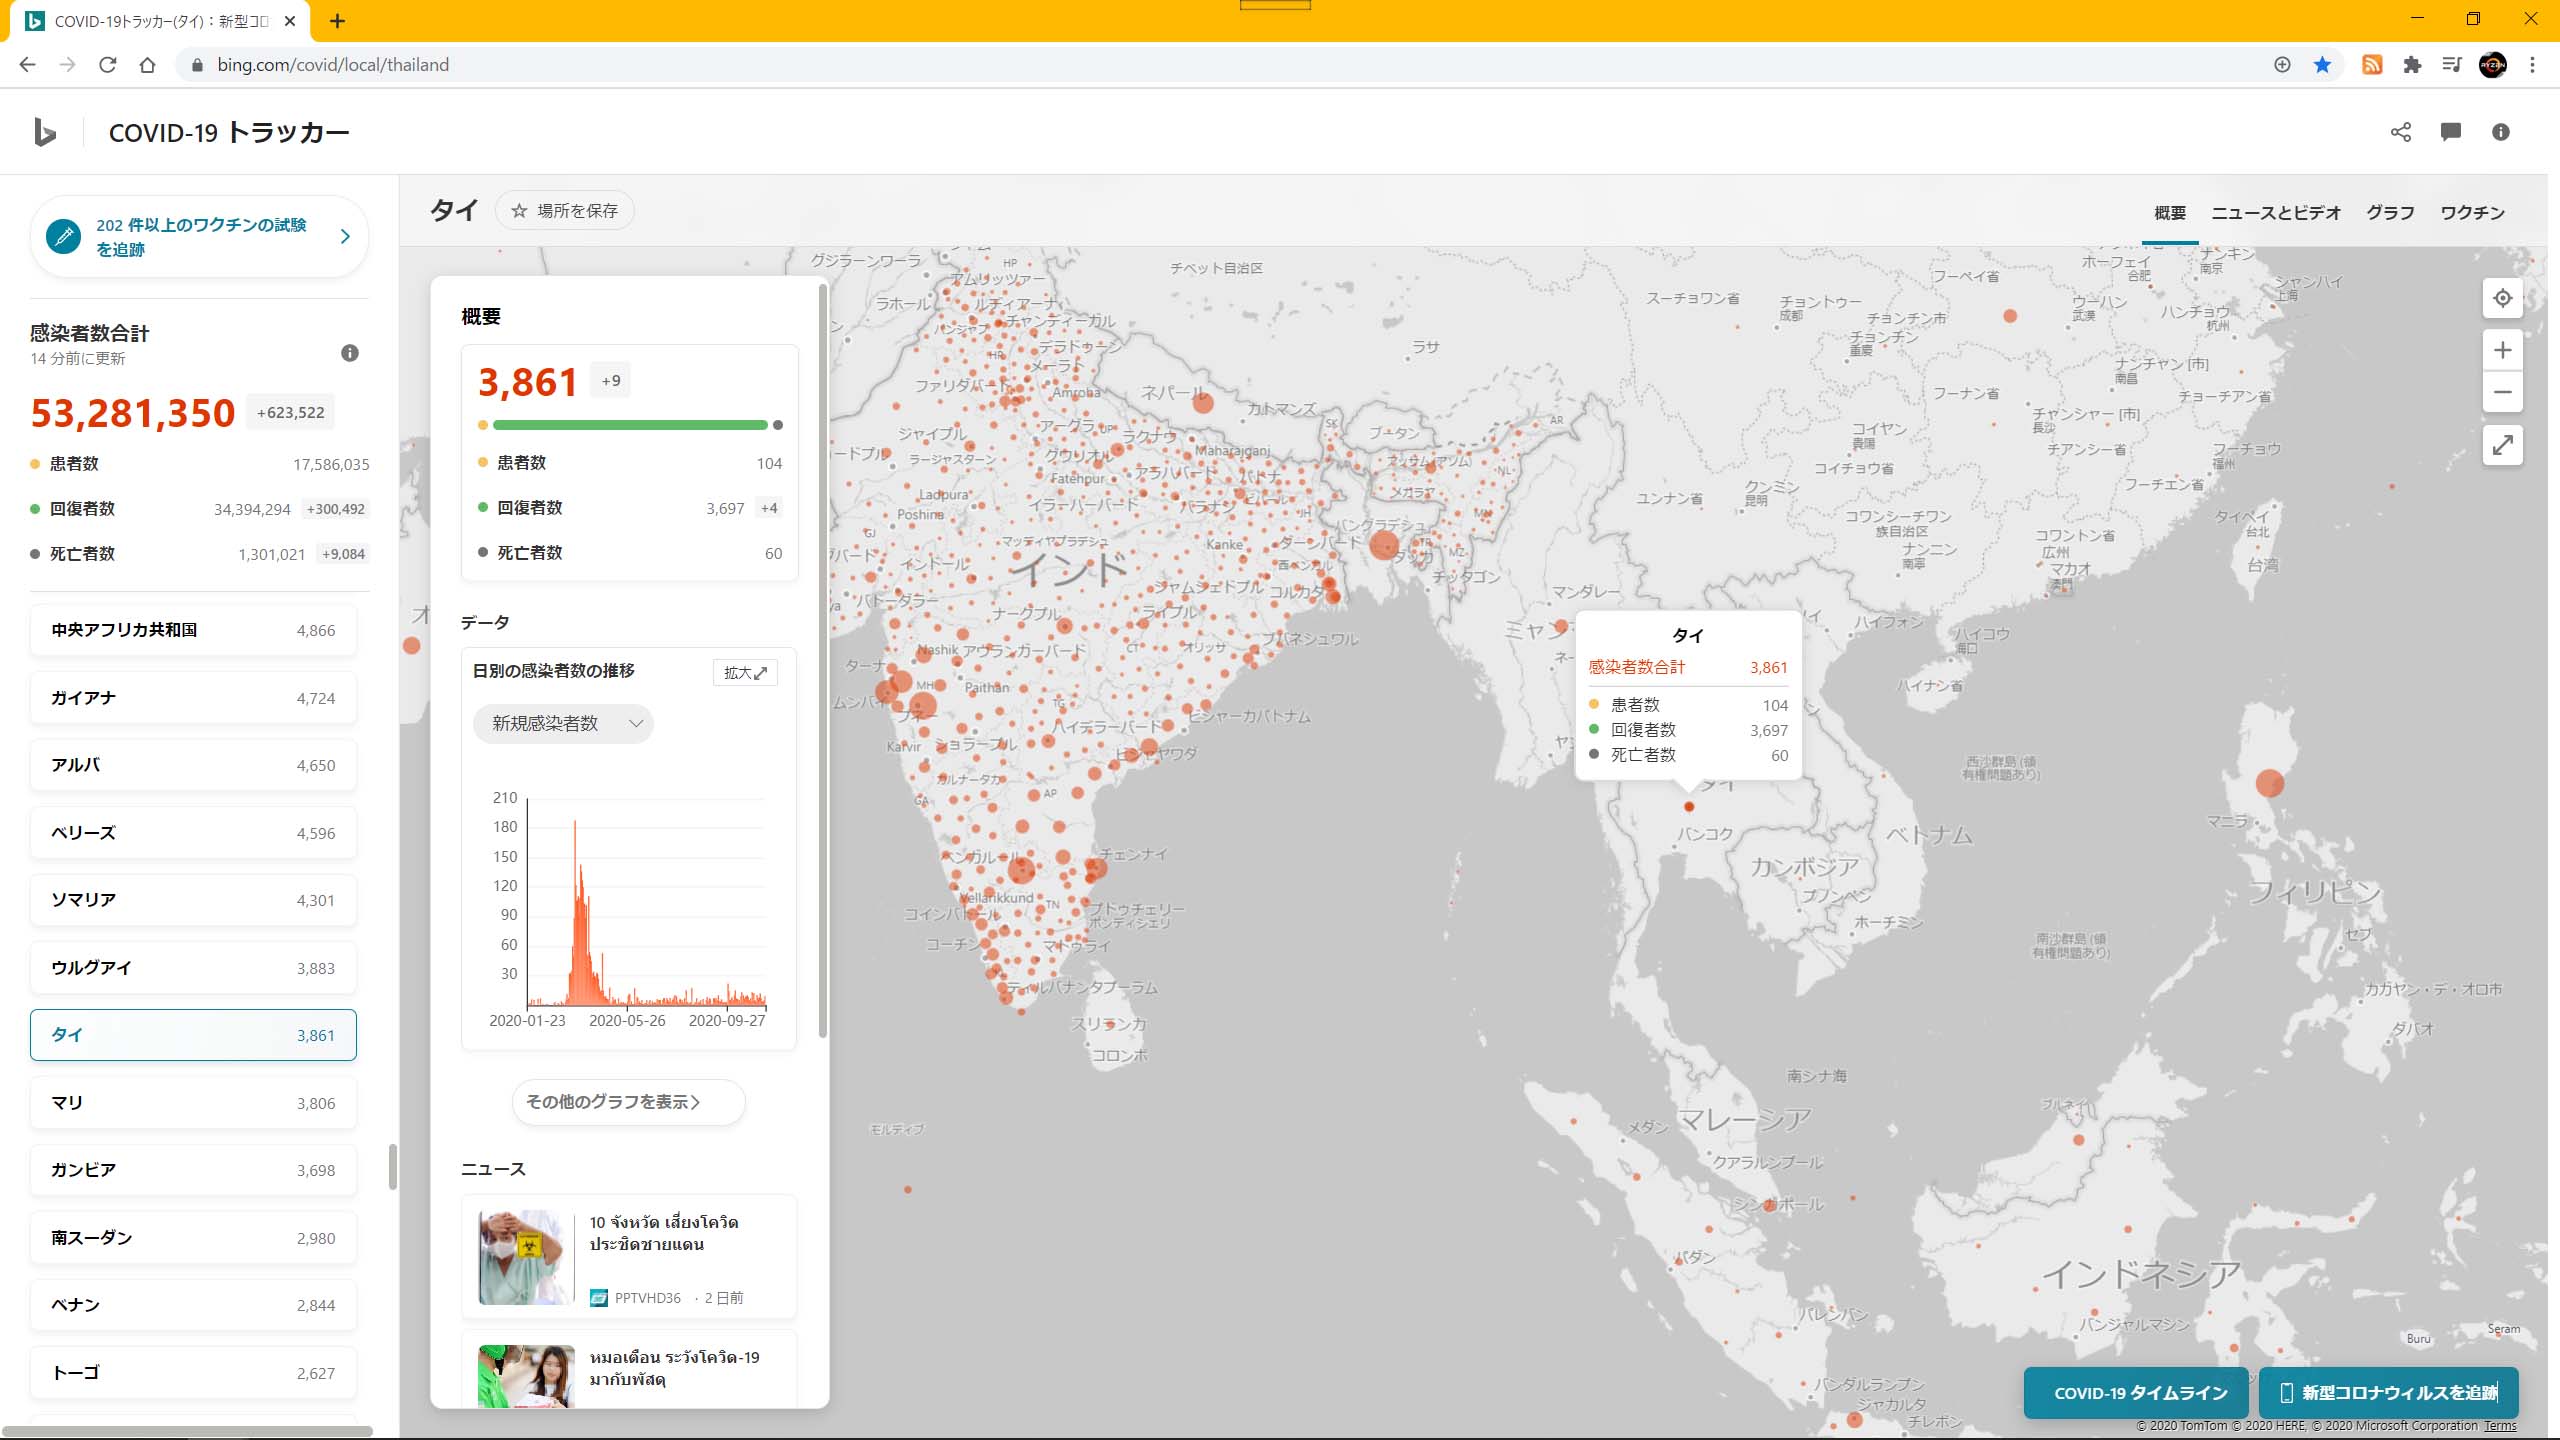Click the bookmark star in address bar

[2322, 65]
